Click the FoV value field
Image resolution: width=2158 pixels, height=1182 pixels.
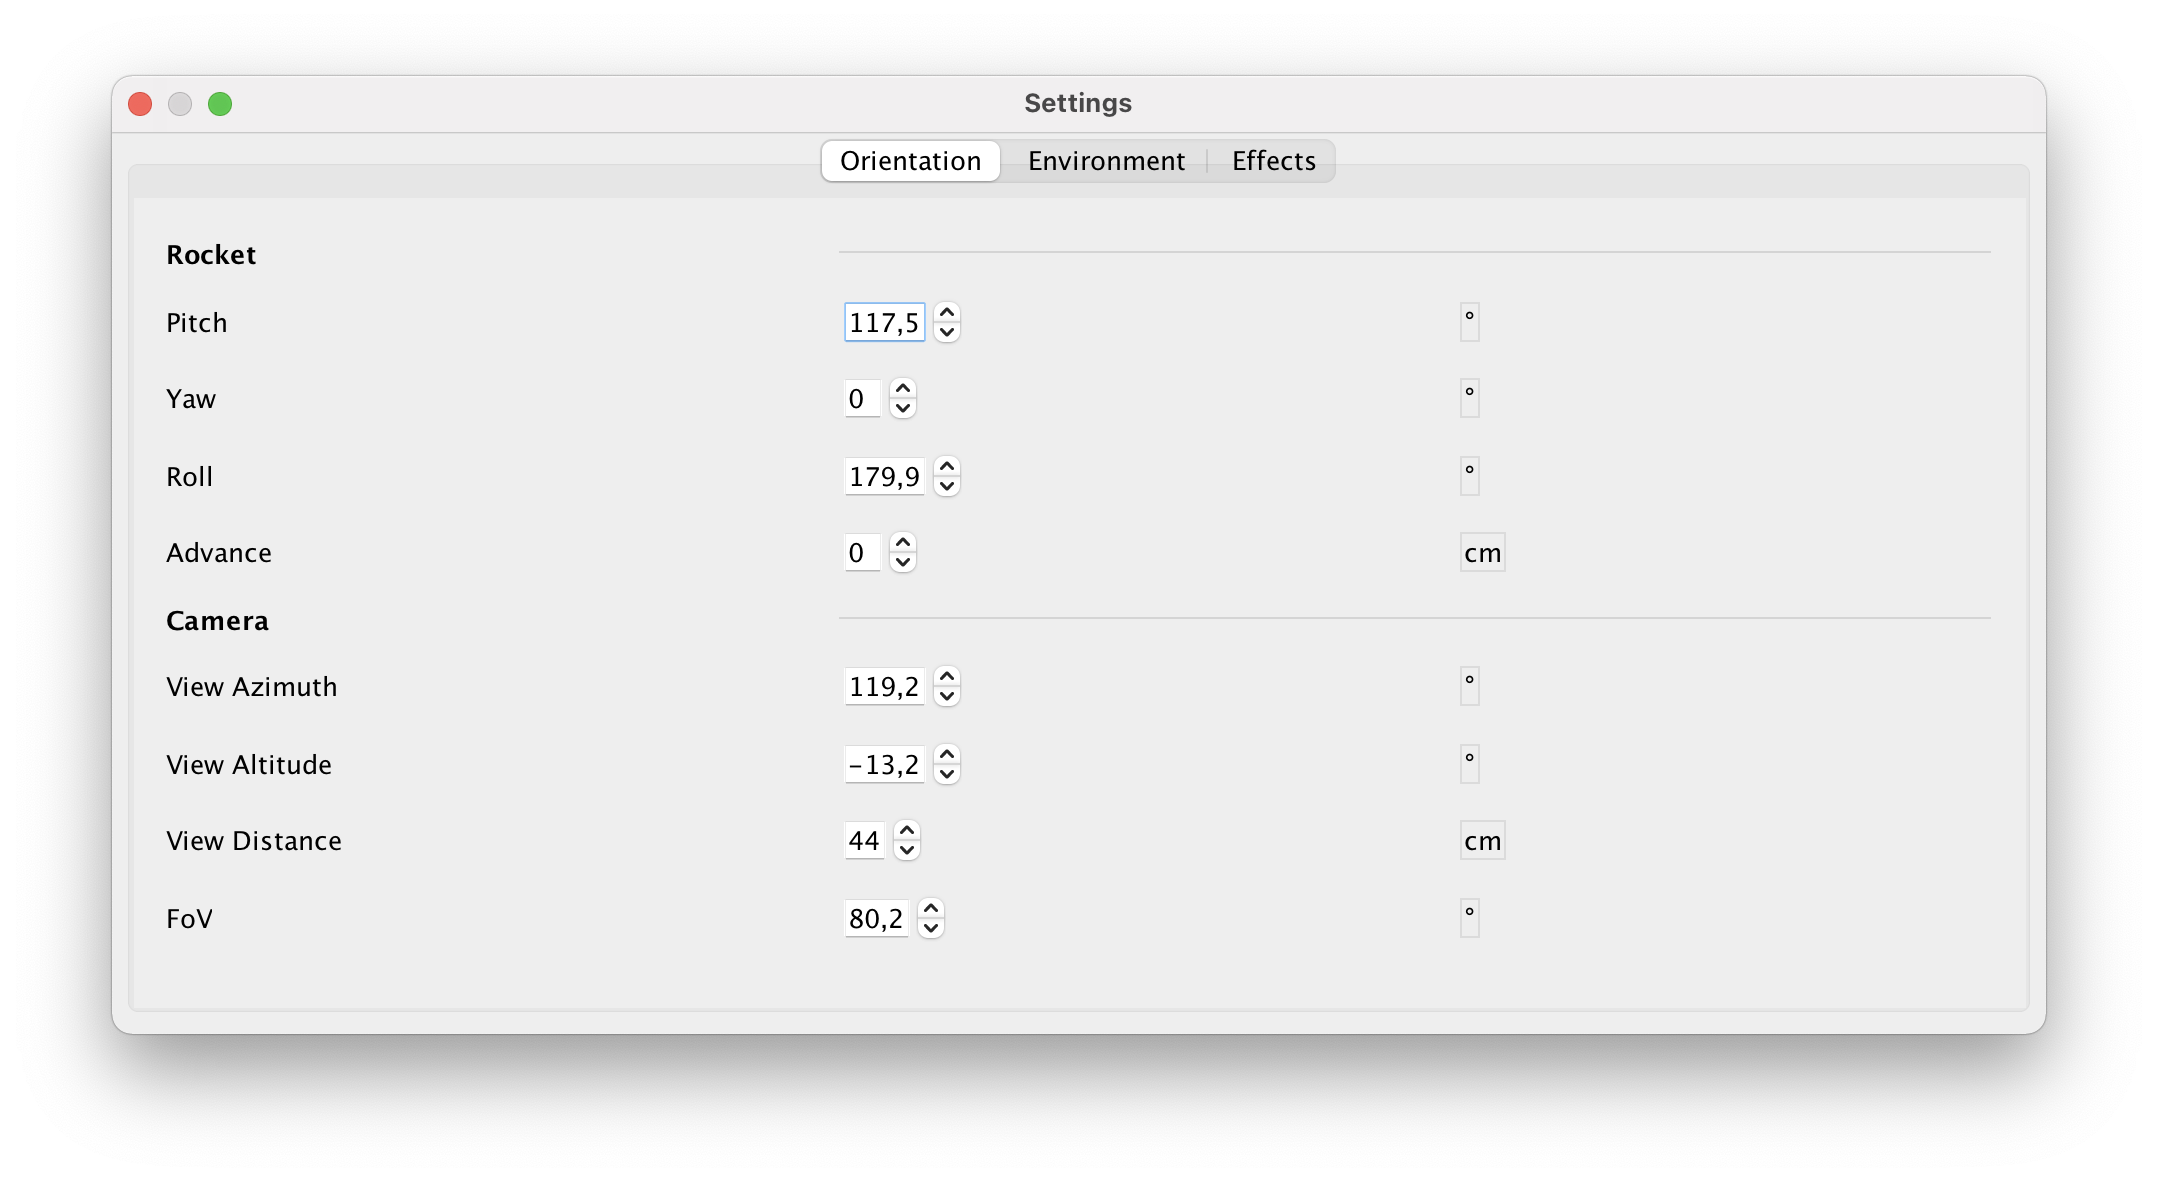(x=876, y=918)
